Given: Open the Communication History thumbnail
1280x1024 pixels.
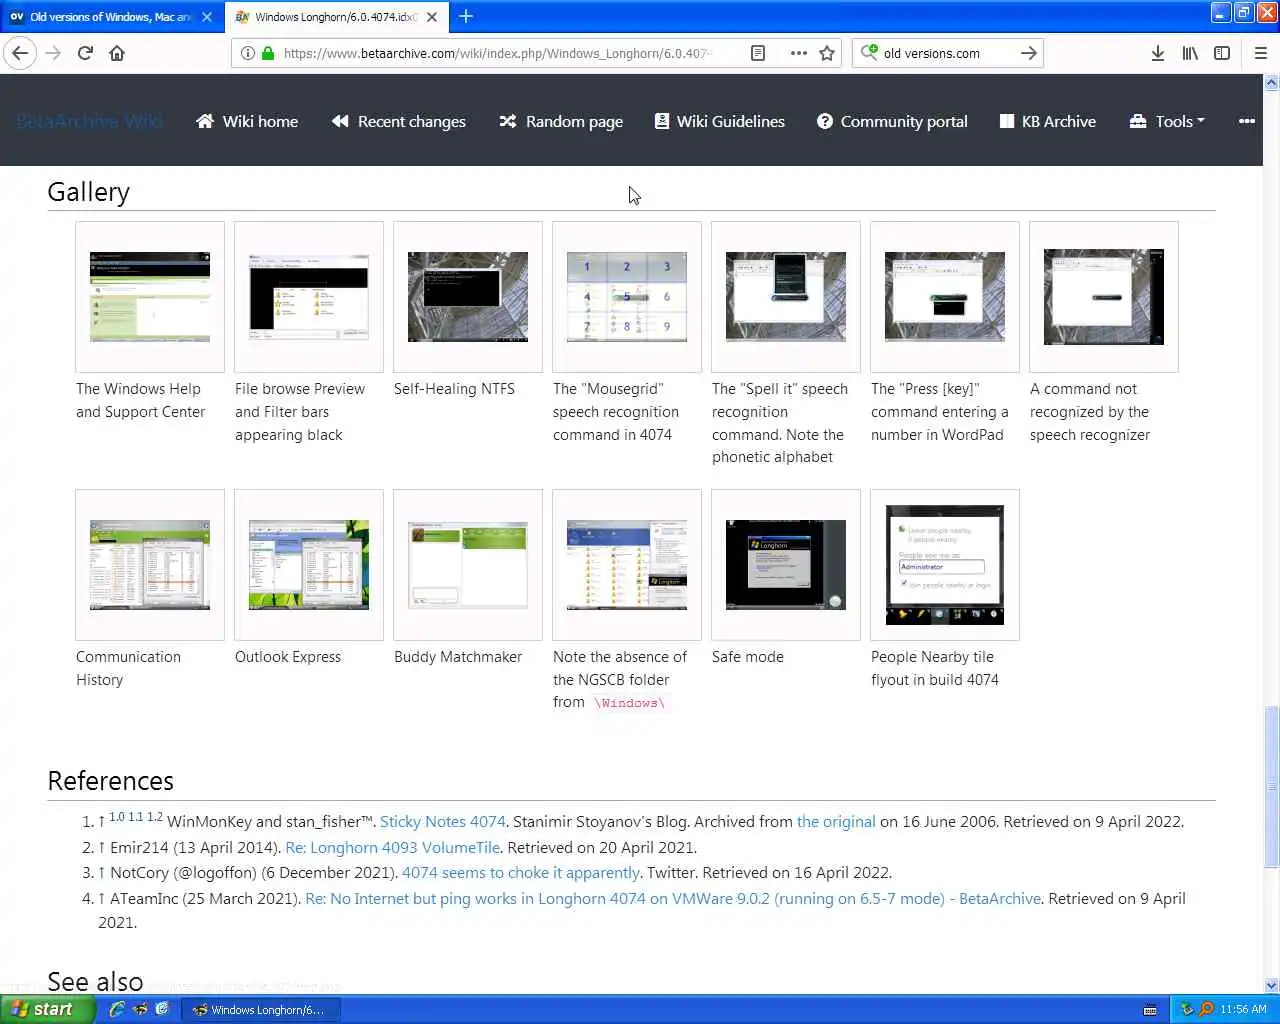Looking at the screenshot, I should click(150, 565).
